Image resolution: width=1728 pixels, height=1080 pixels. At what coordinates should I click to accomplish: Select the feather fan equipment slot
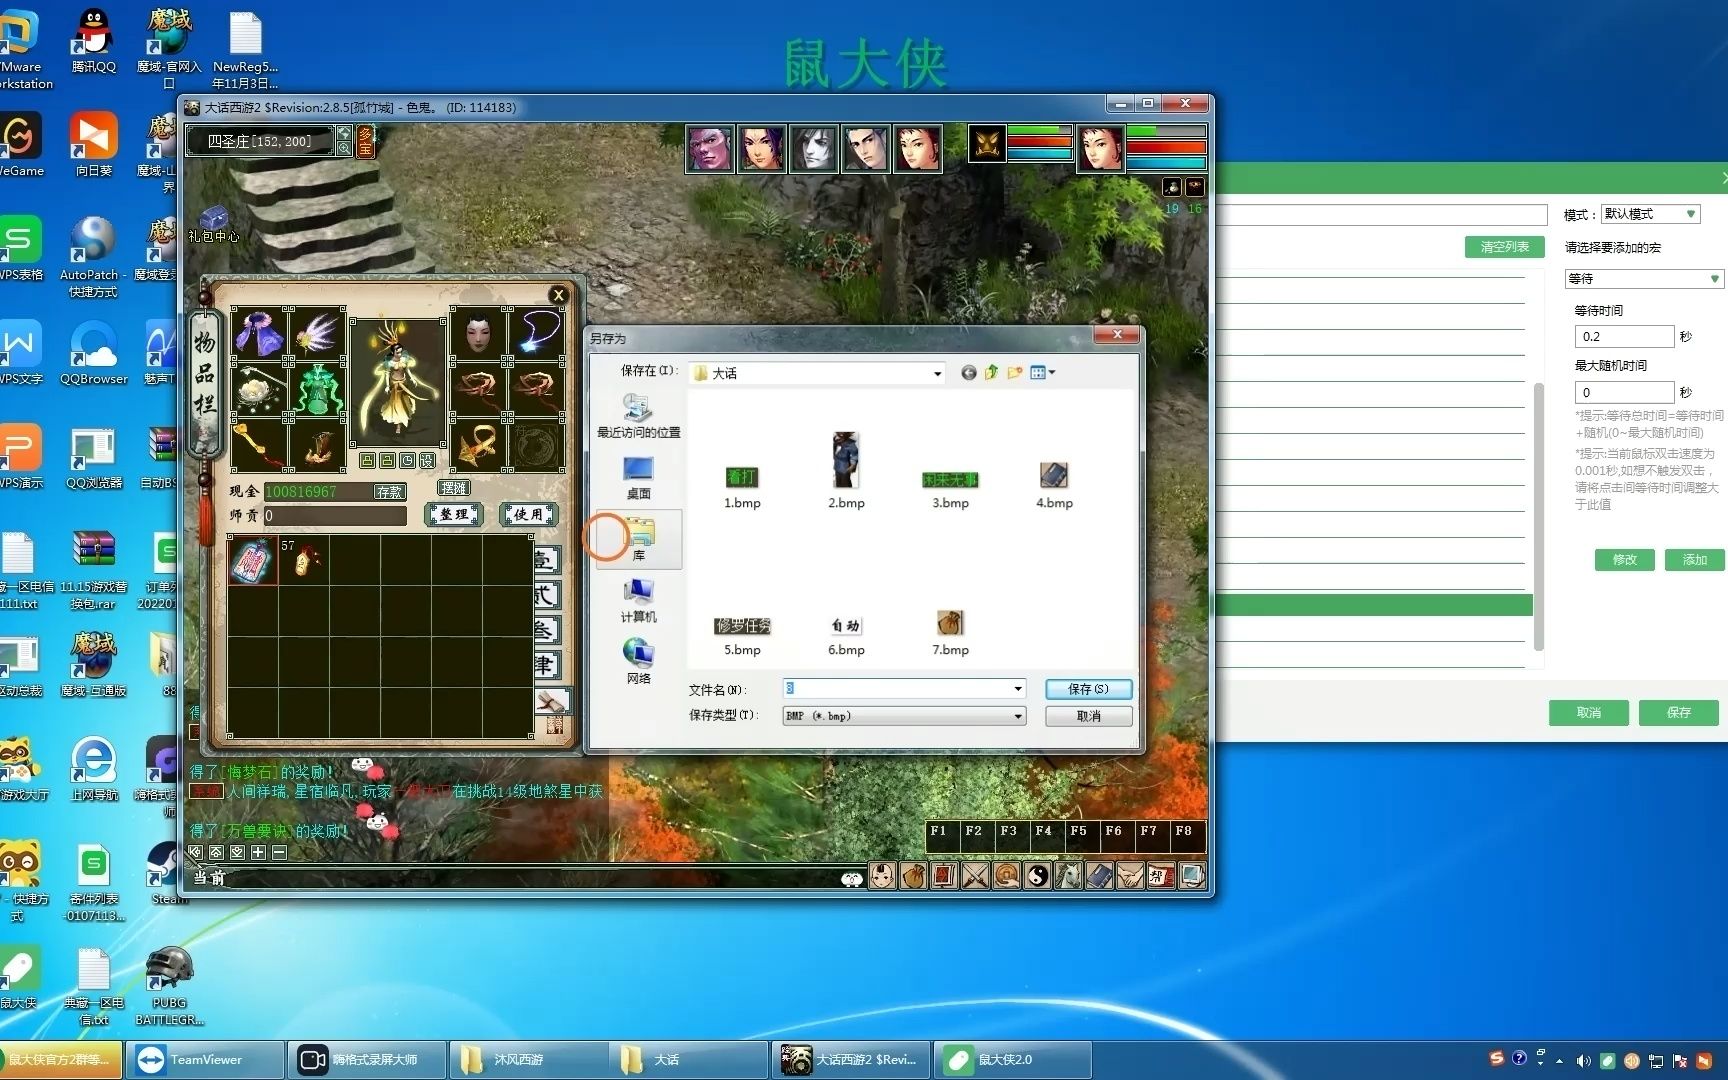point(318,334)
